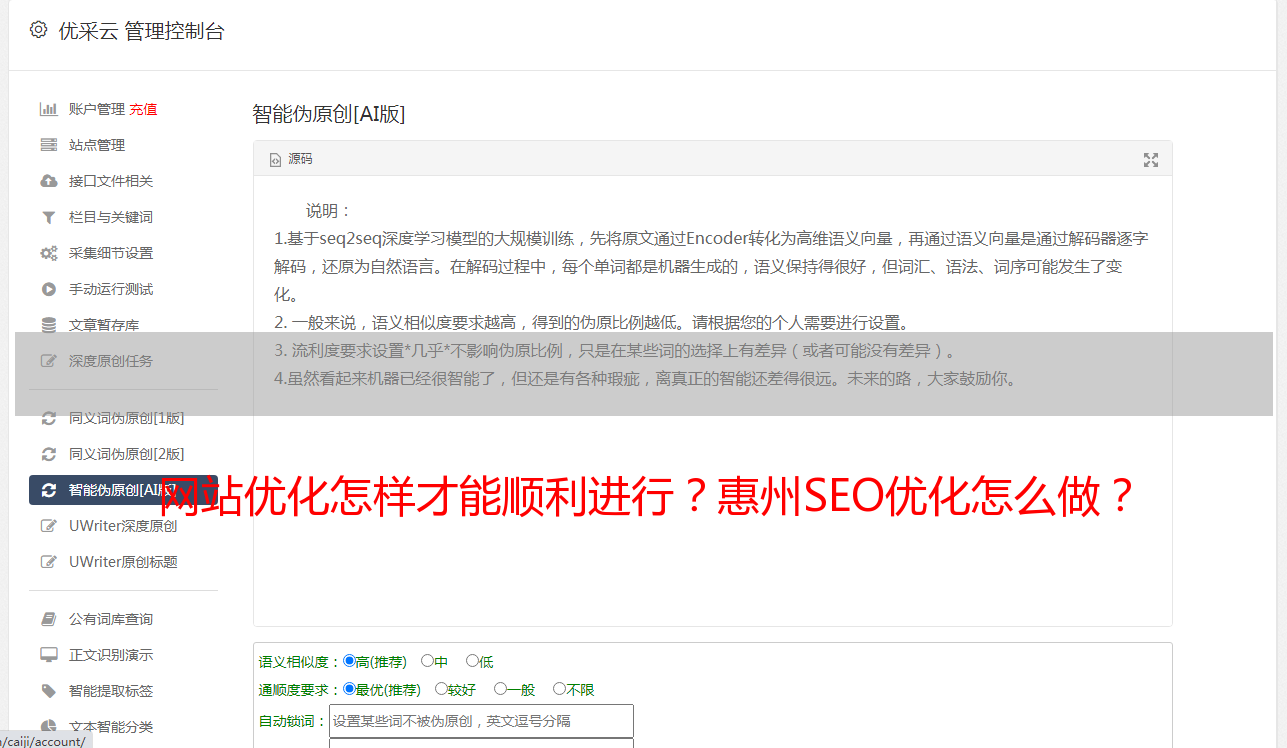Click the edit icon beside UWriter深度原创
The height and width of the screenshot is (748, 1287).
point(48,526)
